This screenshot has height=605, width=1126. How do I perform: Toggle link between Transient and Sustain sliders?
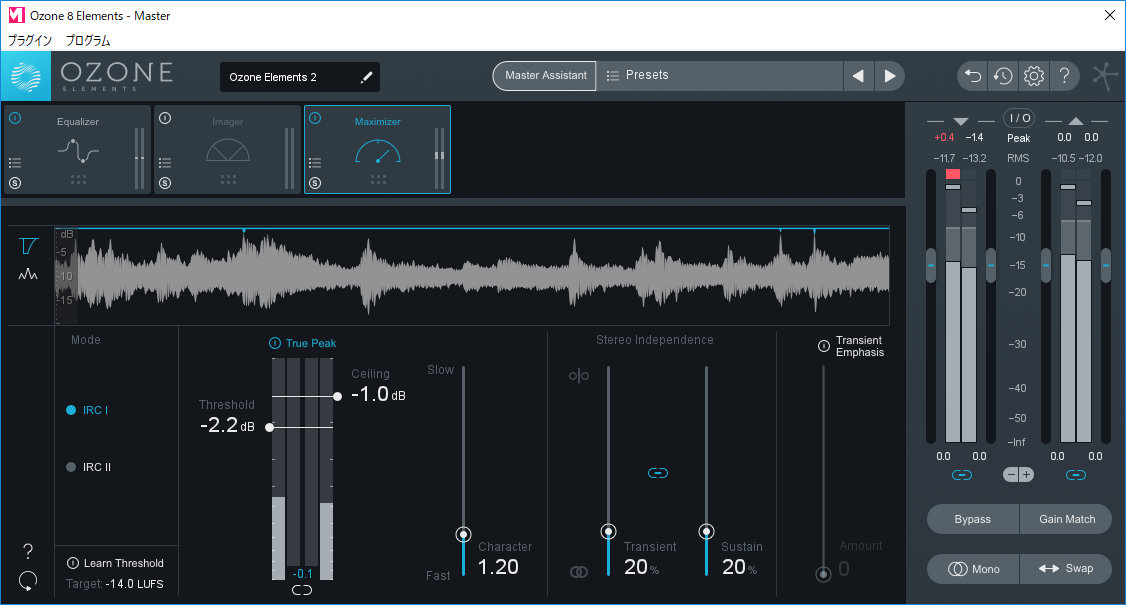658,473
